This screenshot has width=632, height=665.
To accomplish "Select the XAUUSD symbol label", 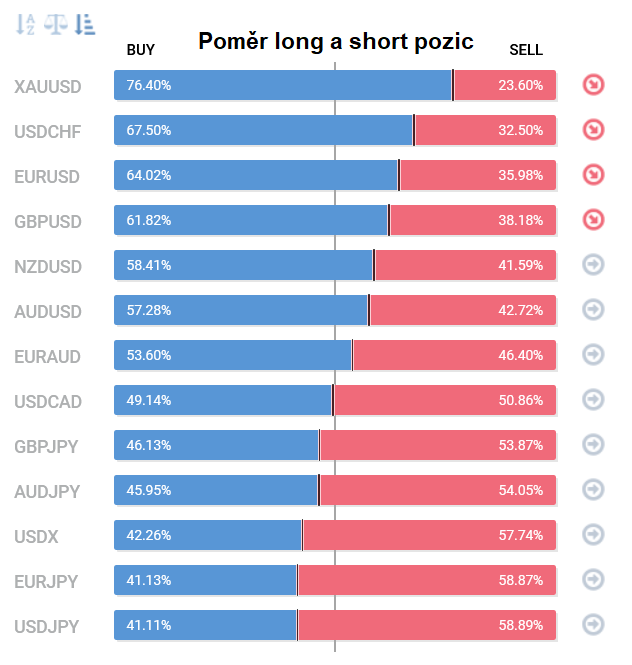I will (x=48, y=87).
